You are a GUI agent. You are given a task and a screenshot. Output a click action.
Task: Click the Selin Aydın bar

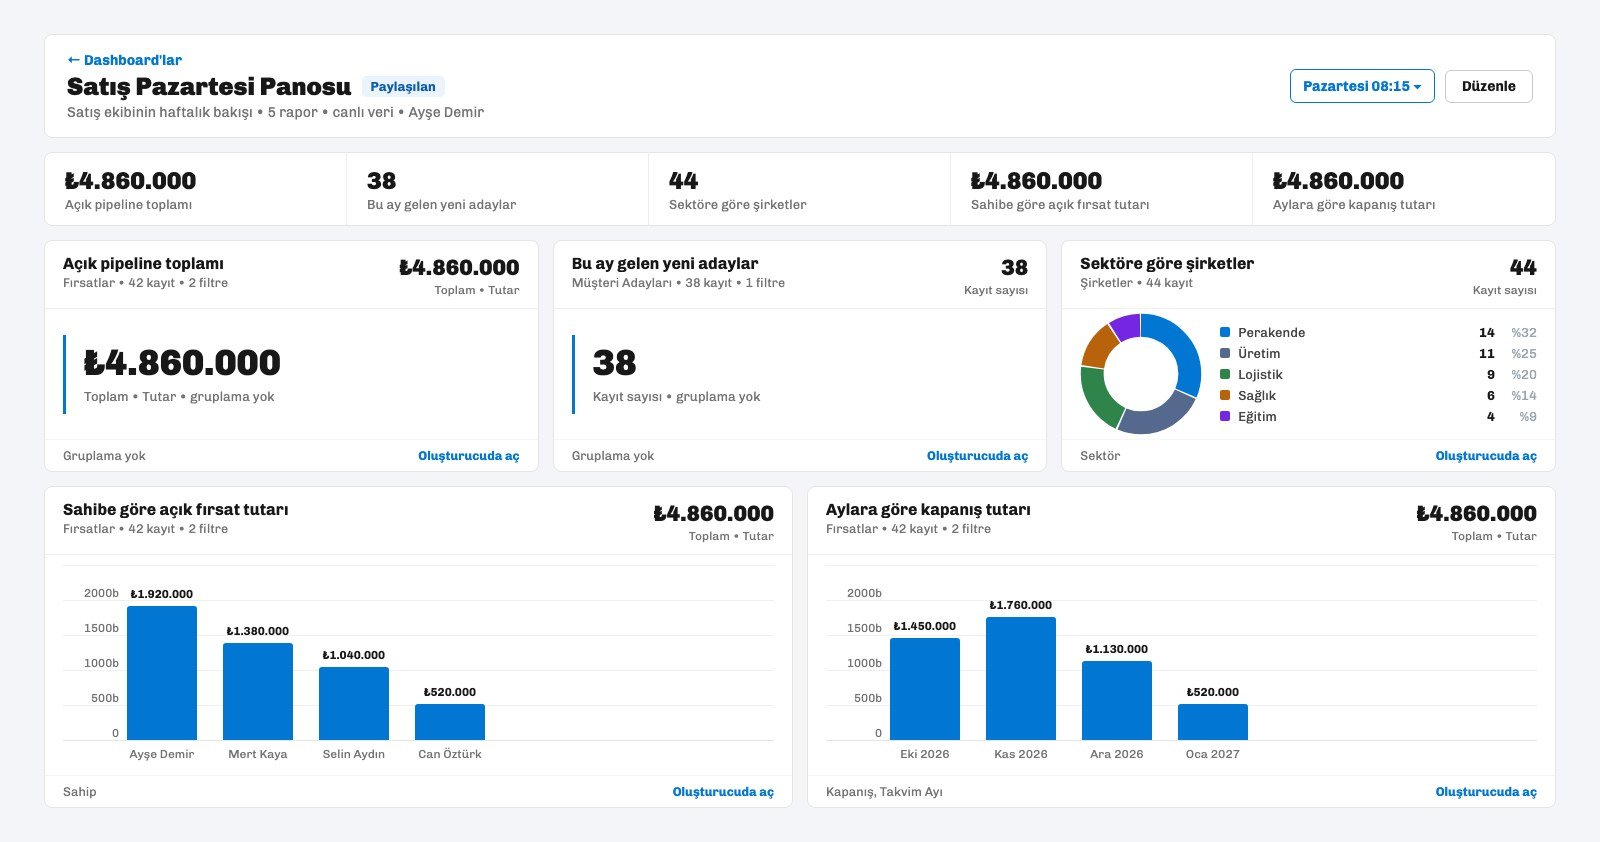coord(354,704)
